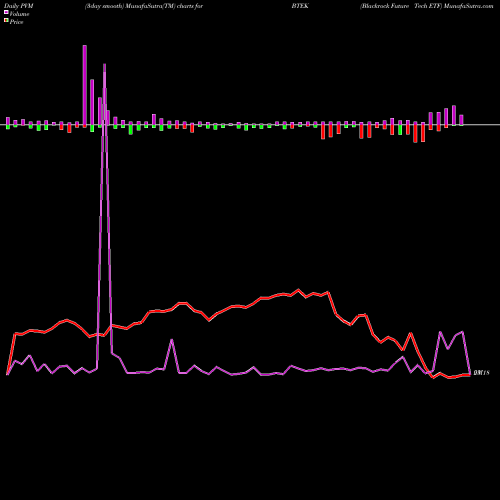This screenshot has height=500, width=500.
Task: Click the 3M18 end-of-line value label
Action: point(481,373)
